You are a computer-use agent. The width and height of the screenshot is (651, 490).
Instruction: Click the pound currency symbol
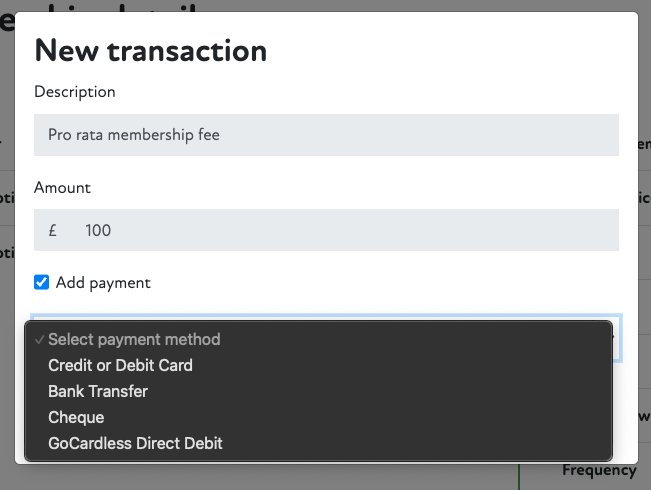(x=53, y=230)
